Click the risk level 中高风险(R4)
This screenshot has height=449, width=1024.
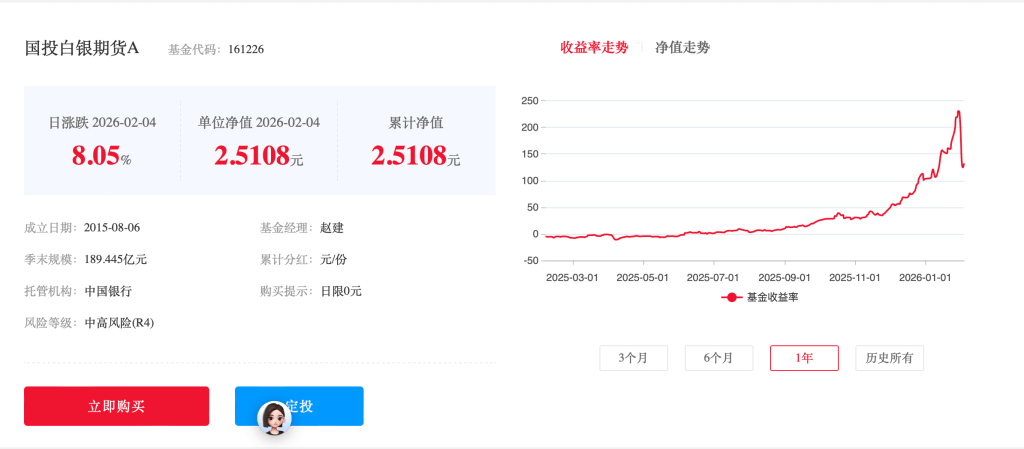click(119, 323)
